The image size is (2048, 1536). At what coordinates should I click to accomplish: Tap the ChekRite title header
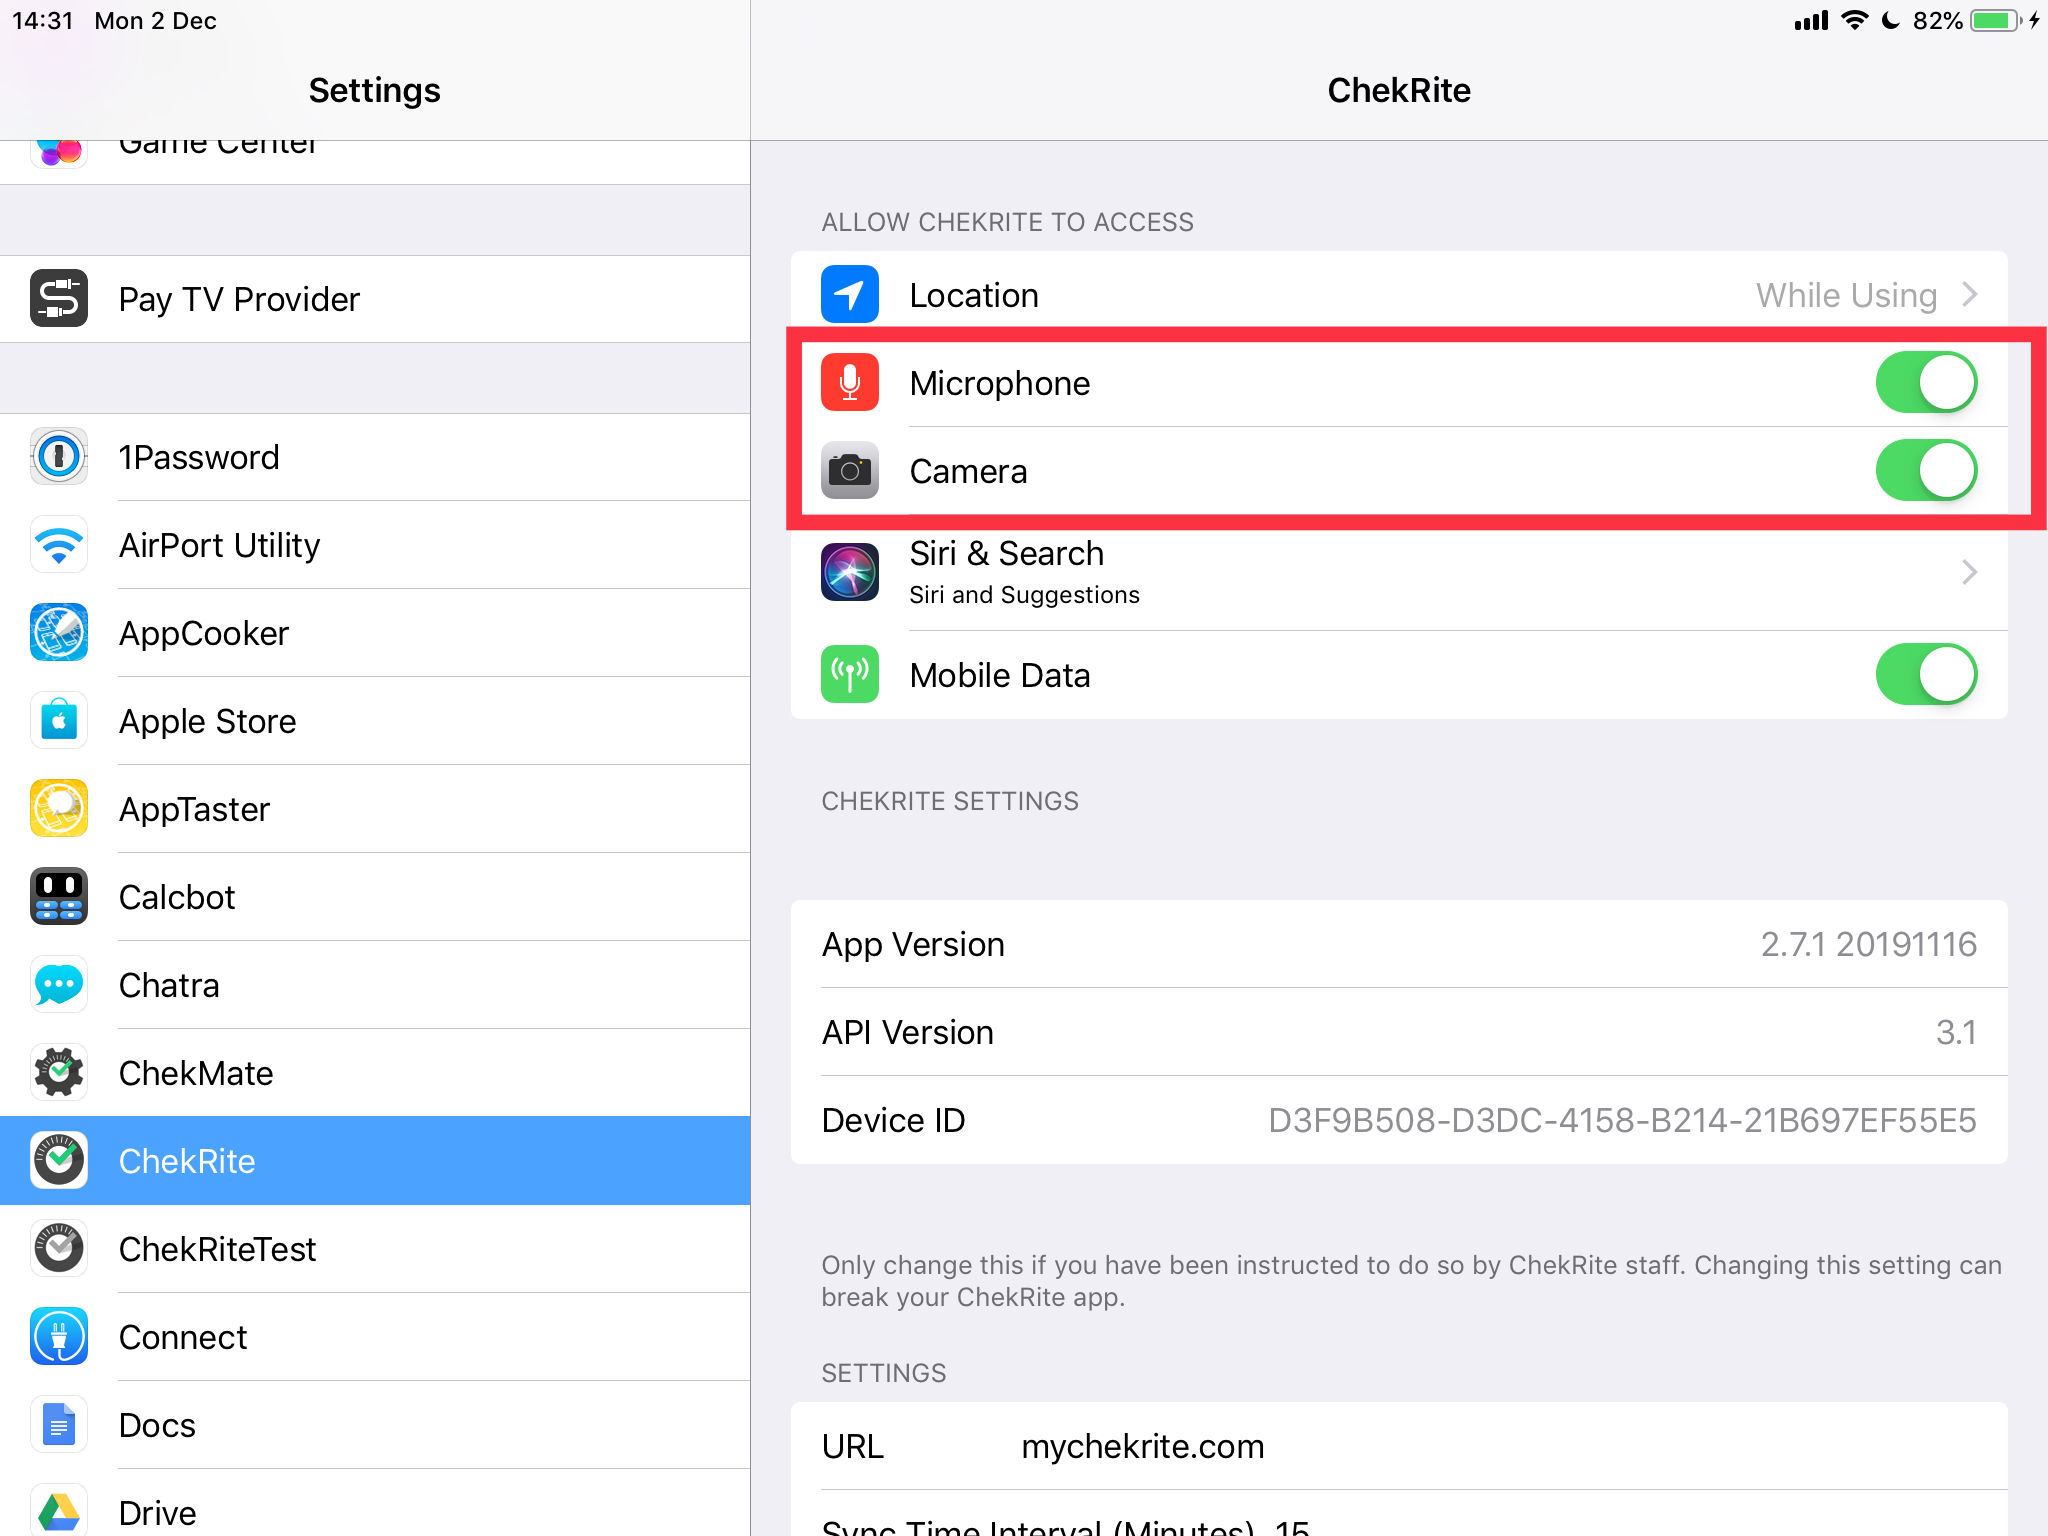click(x=1399, y=90)
